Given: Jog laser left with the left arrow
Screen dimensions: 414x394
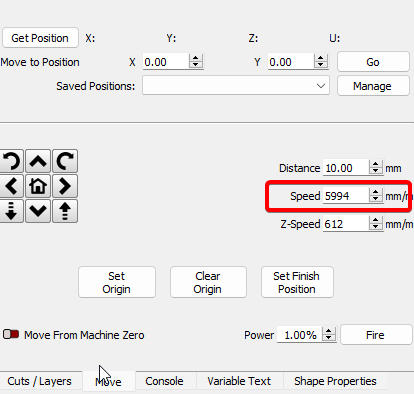Looking at the screenshot, I should coord(12,186).
